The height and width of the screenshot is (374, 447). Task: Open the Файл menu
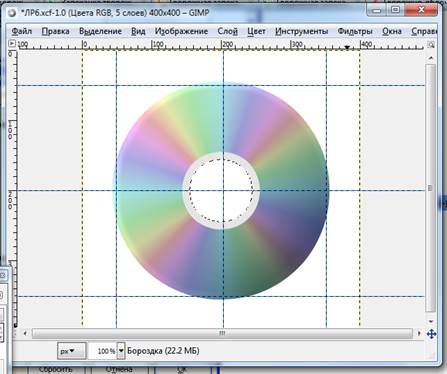(22, 31)
